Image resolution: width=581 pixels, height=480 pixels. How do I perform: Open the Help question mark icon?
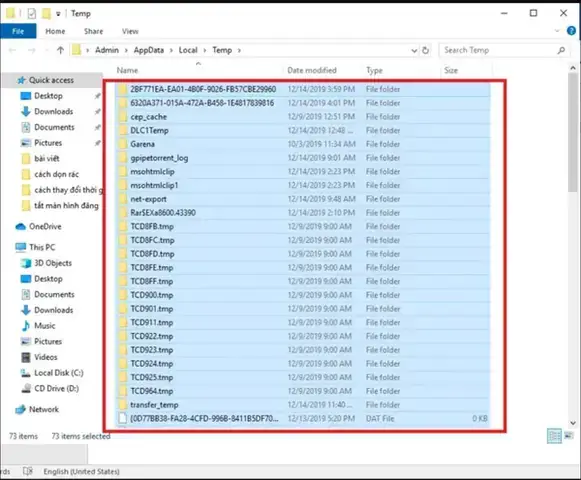(x=571, y=31)
